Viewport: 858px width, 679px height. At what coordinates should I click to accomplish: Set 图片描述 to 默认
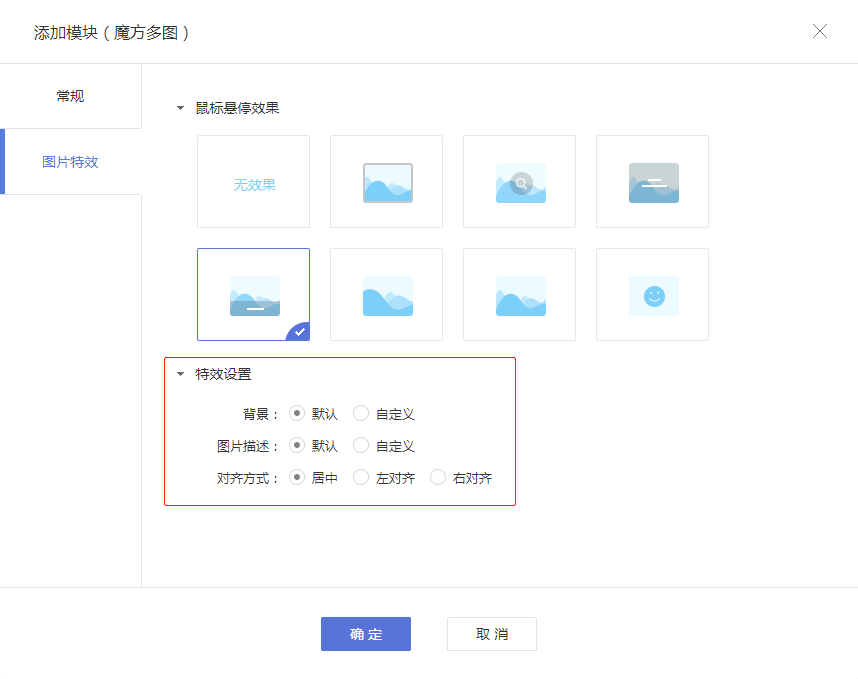point(297,445)
